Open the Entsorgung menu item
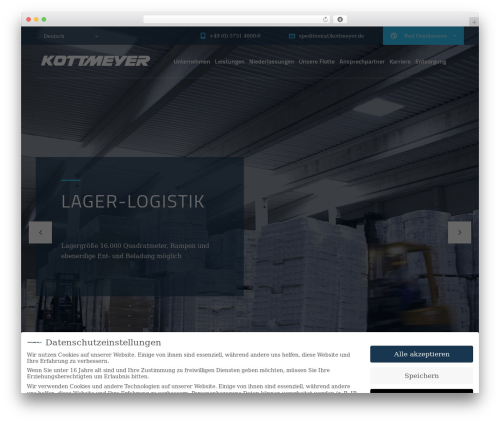 pyautogui.click(x=431, y=62)
